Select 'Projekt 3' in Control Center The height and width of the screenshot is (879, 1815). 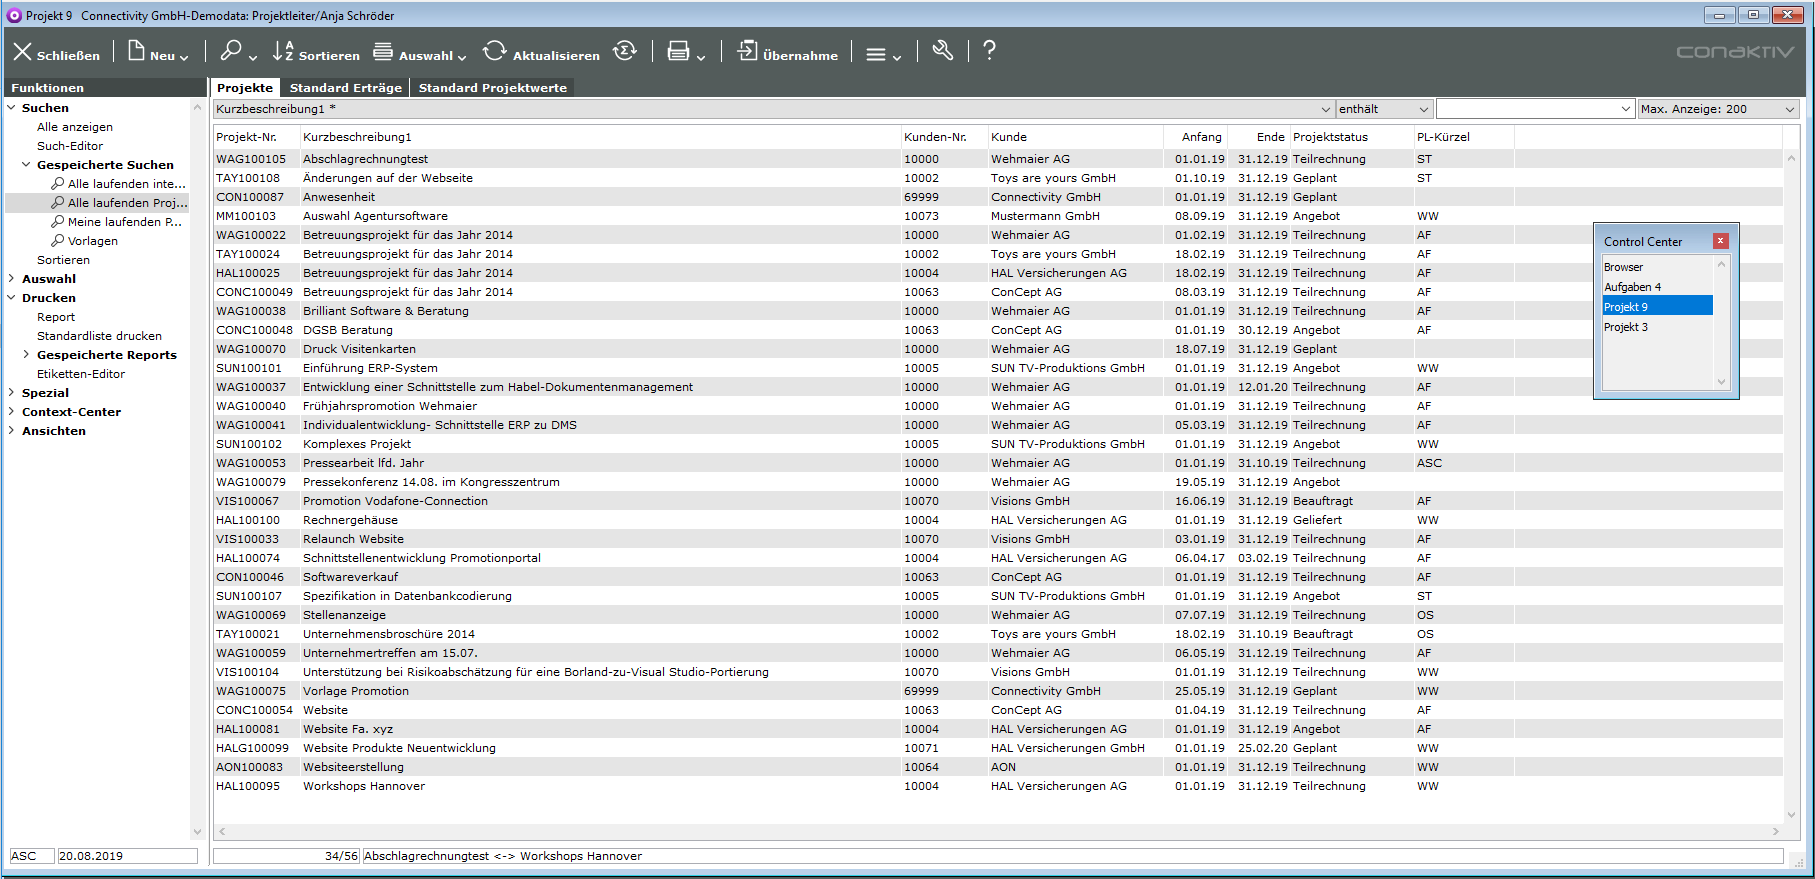(1657, 327)
